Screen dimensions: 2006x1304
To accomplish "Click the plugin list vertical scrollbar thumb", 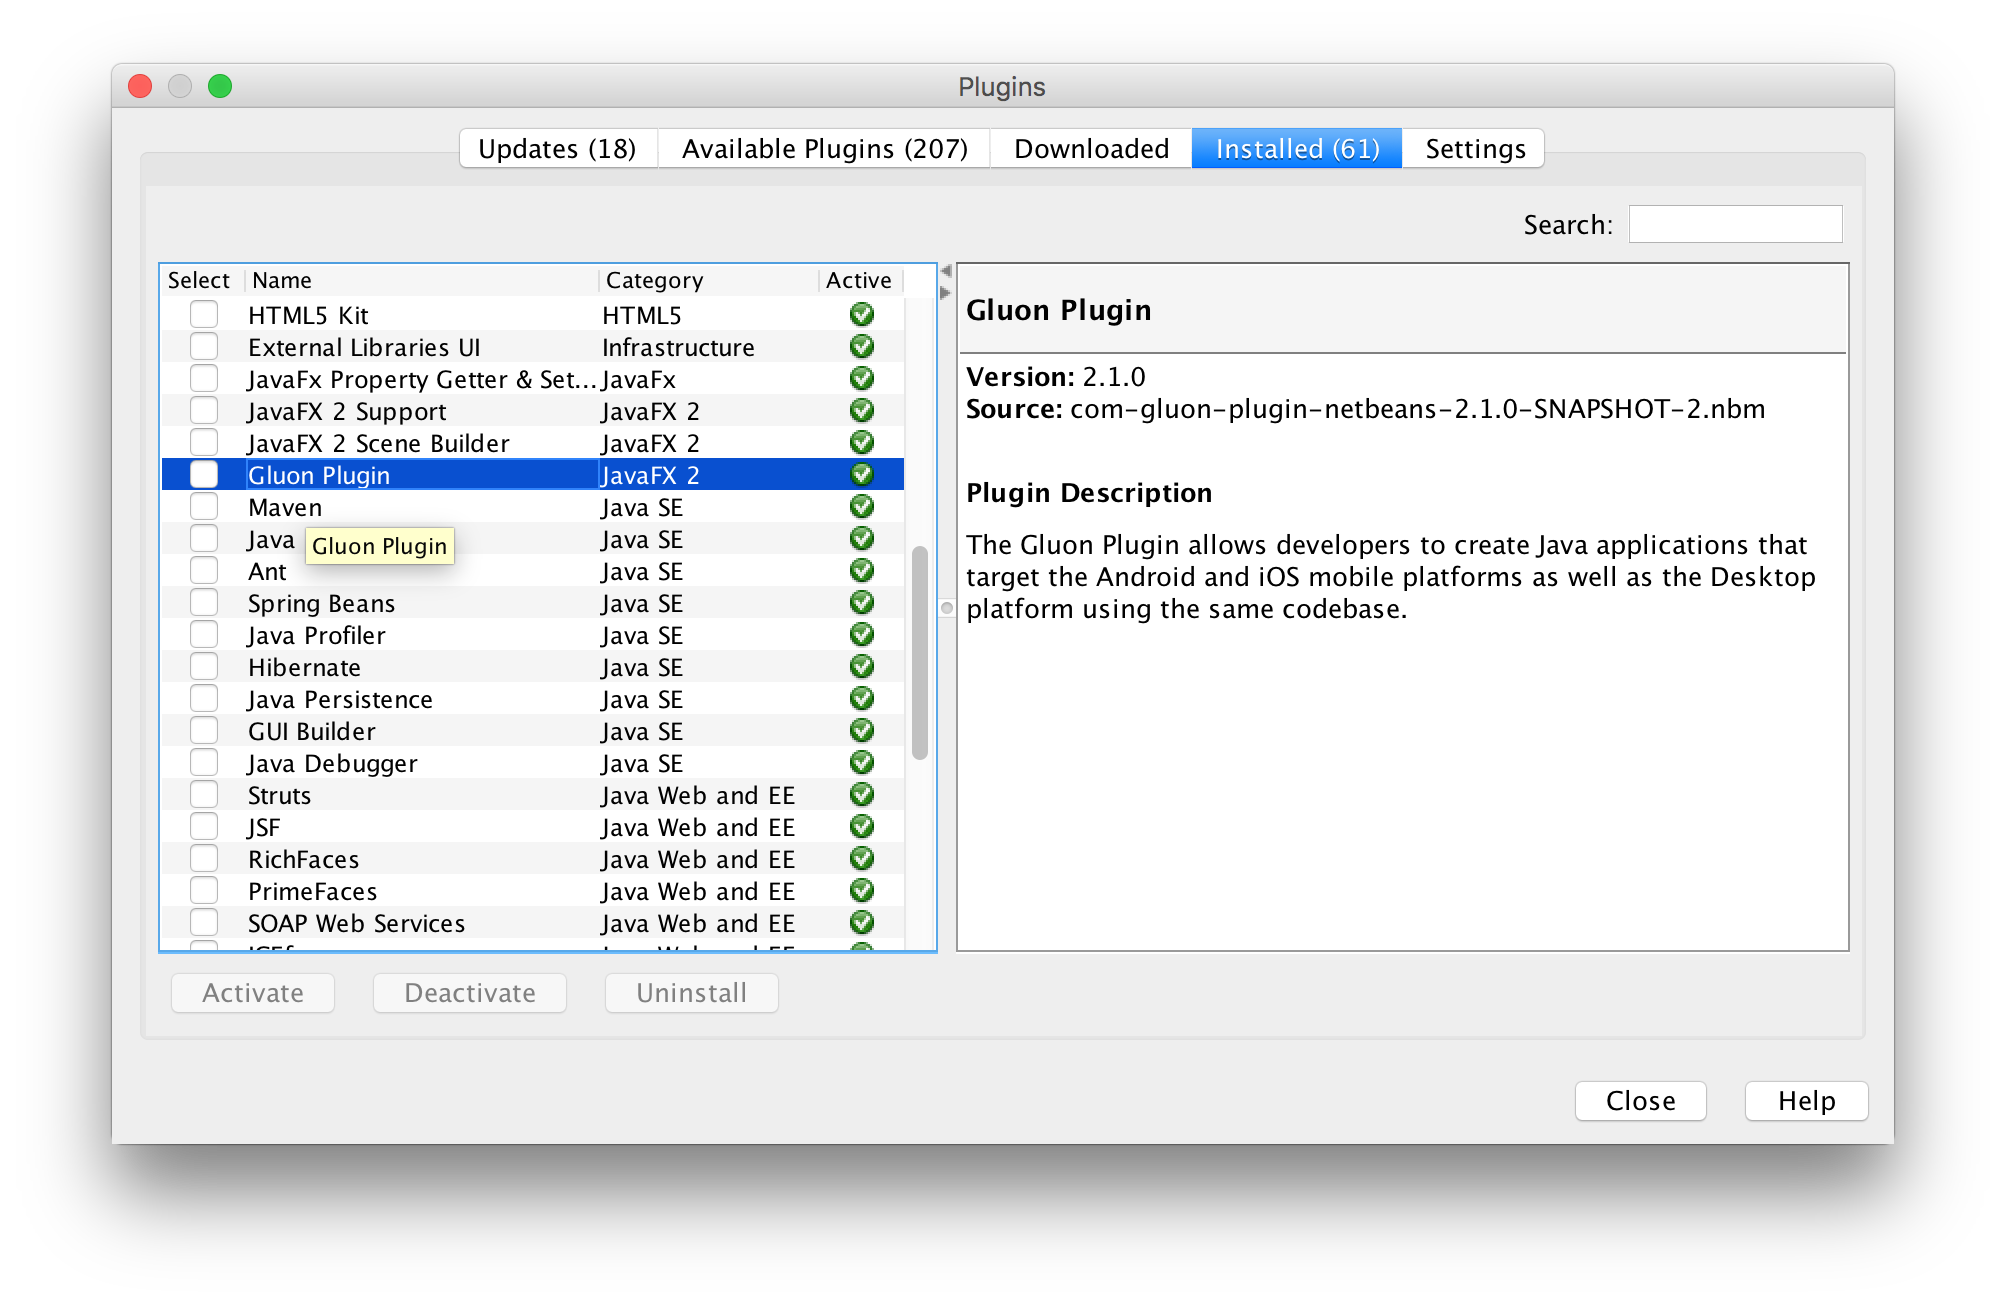I will point(920,652).
